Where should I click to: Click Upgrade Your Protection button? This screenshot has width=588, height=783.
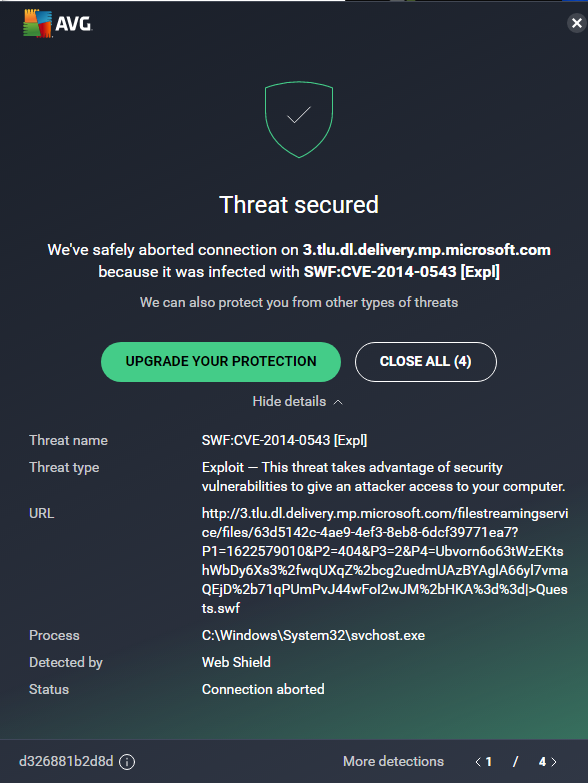coord(221,362)
